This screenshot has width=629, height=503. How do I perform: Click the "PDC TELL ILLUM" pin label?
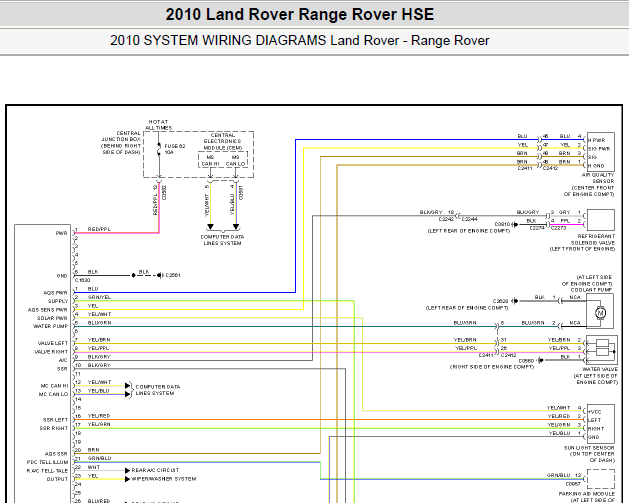click(47, 462)
